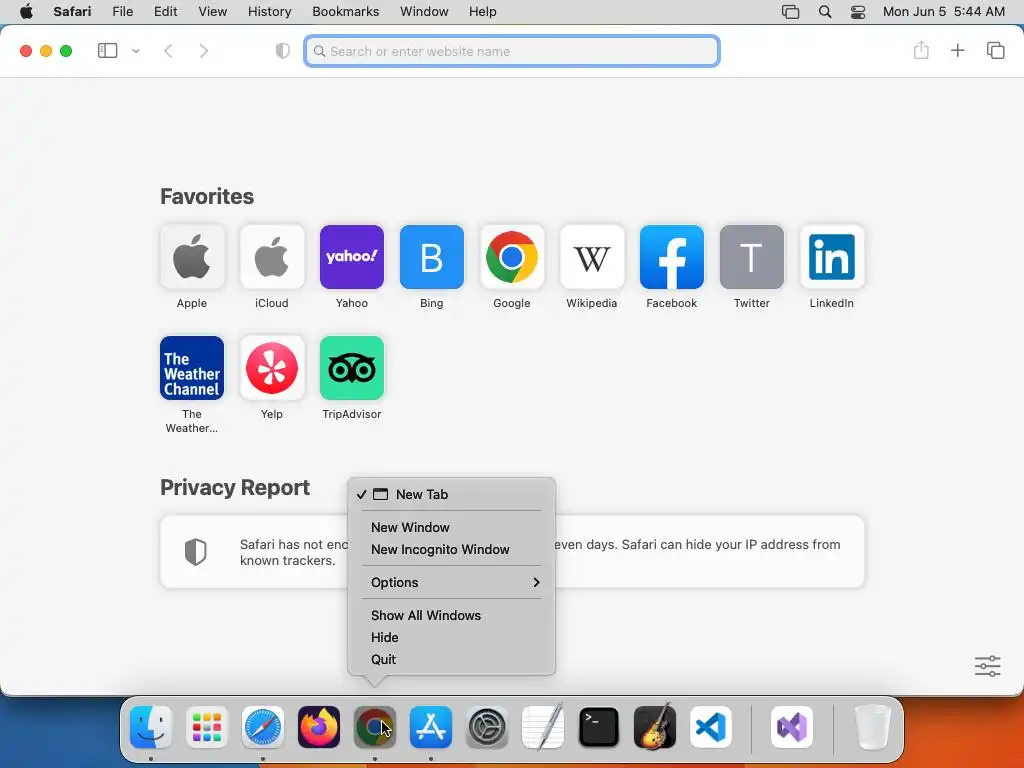Open the Facebook favorite

click(x=672, y=257)
